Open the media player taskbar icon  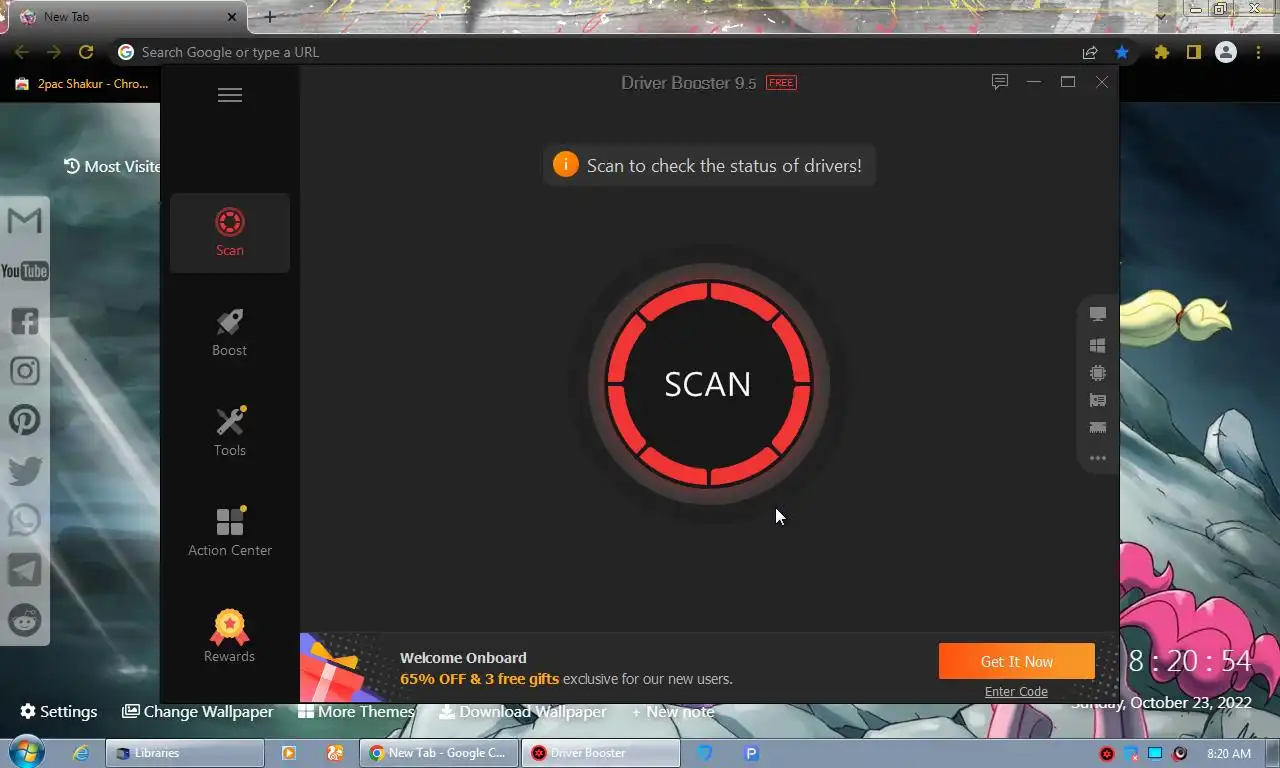289,753
